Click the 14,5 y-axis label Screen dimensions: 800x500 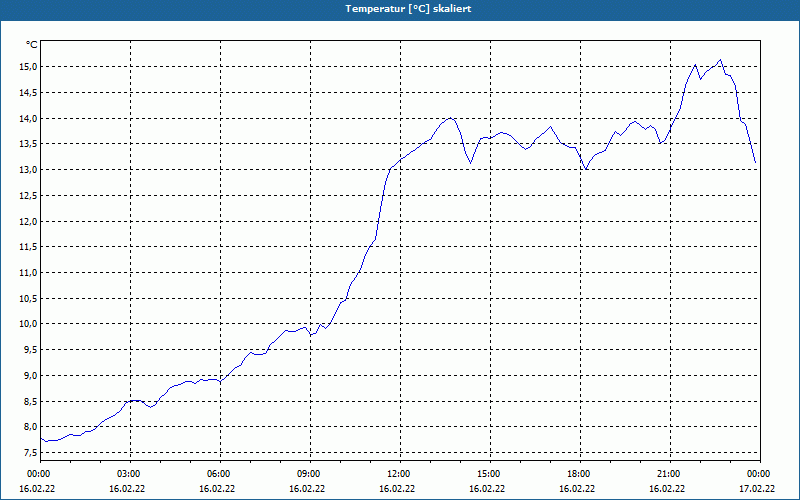(28, 92)
